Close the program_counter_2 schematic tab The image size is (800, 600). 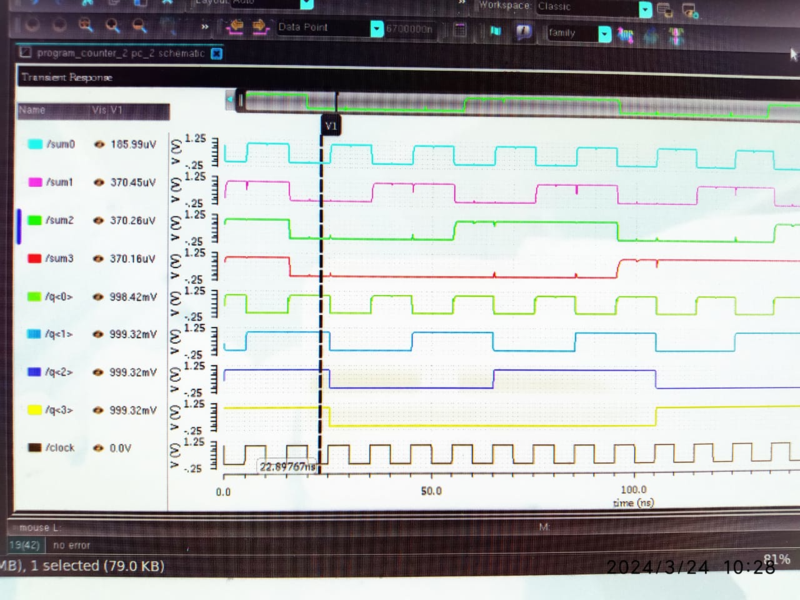[216, 54]
